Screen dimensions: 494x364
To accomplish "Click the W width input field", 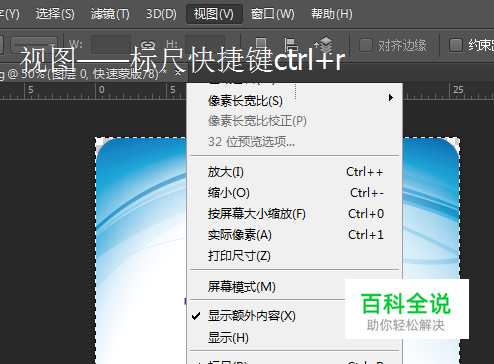I will 111,45.
